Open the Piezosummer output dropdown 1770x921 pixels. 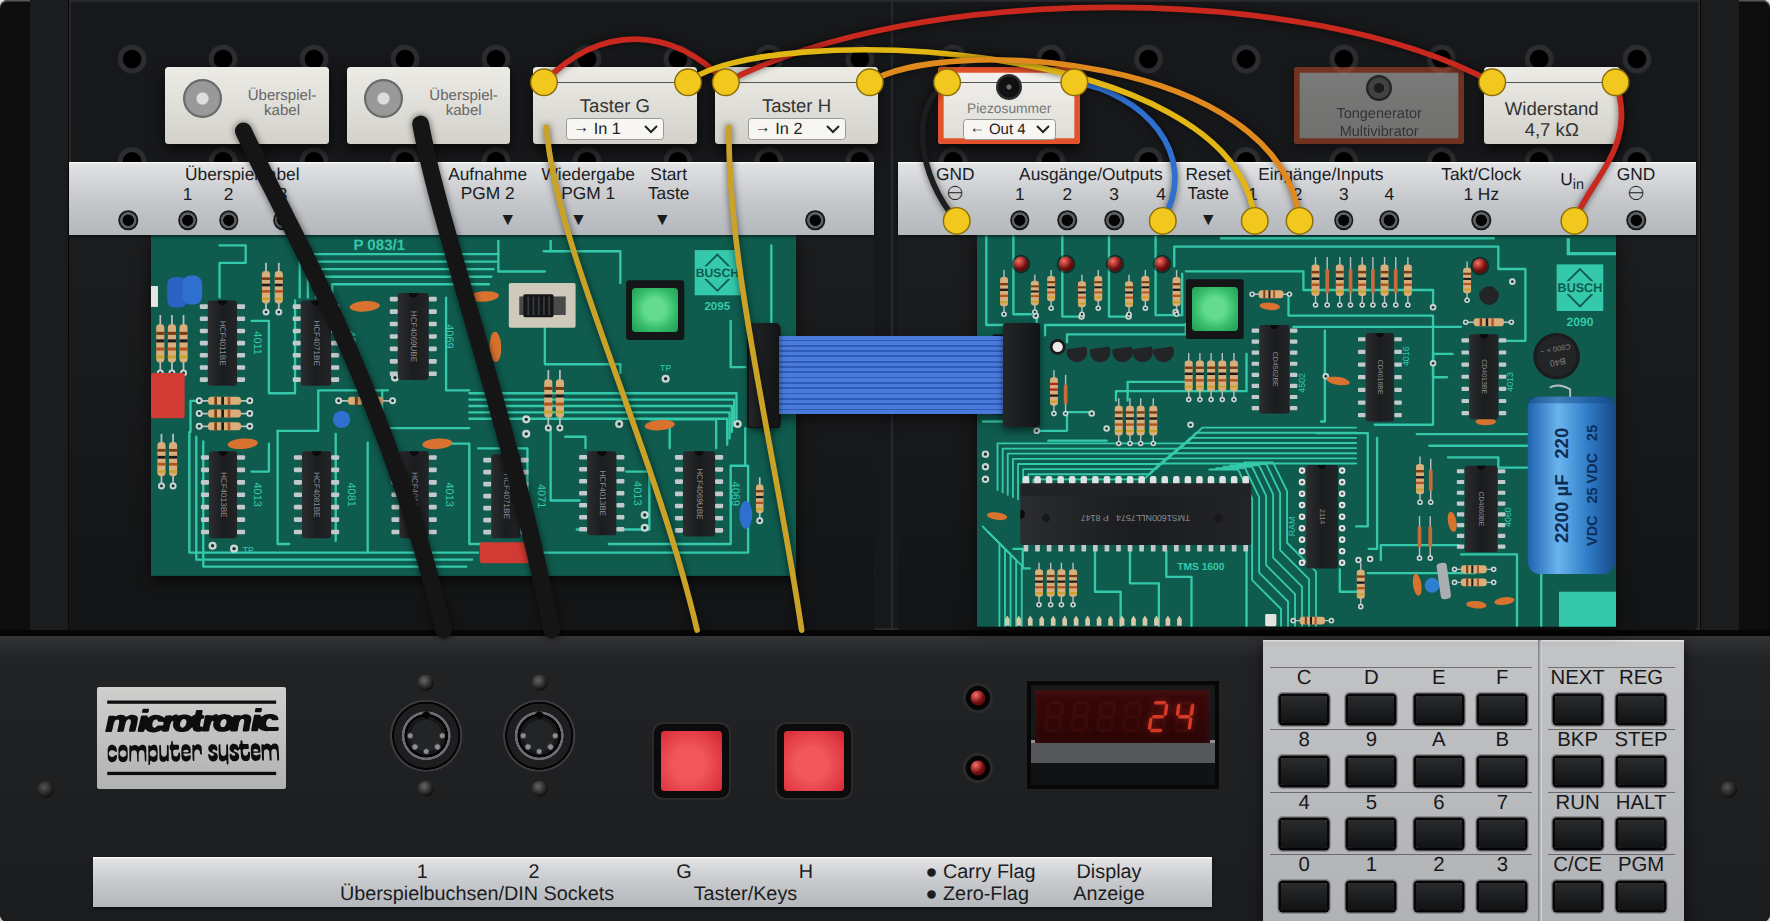[x=1009, y=129]
